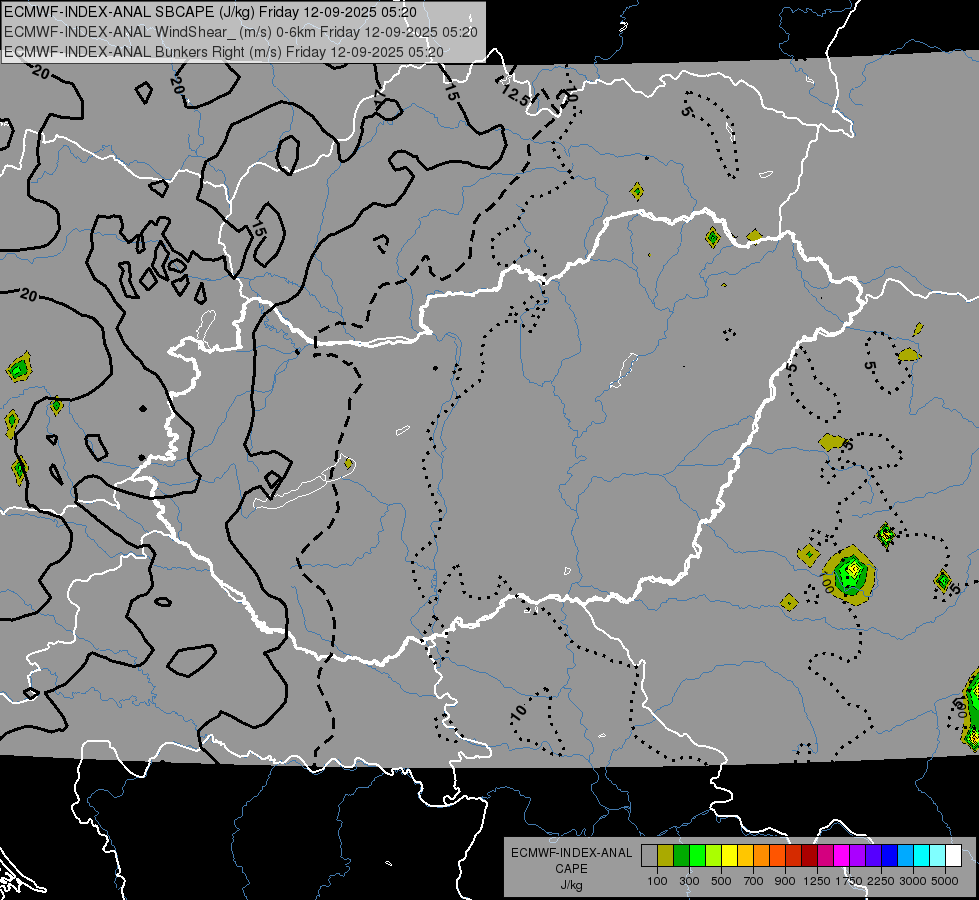
Task: Select the sky blue legend swatch
Action: coord(906,856)
